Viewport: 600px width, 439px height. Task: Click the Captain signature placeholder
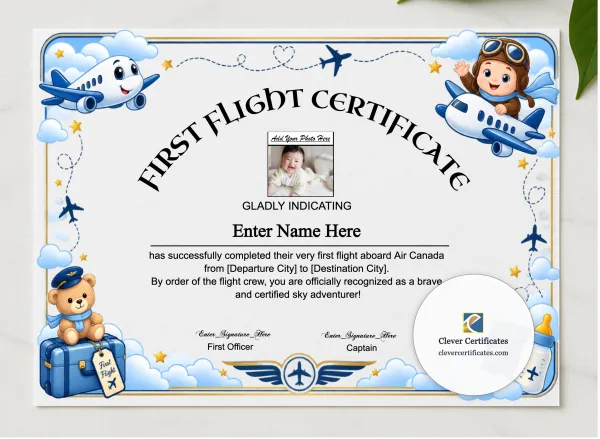coord(360,335)
